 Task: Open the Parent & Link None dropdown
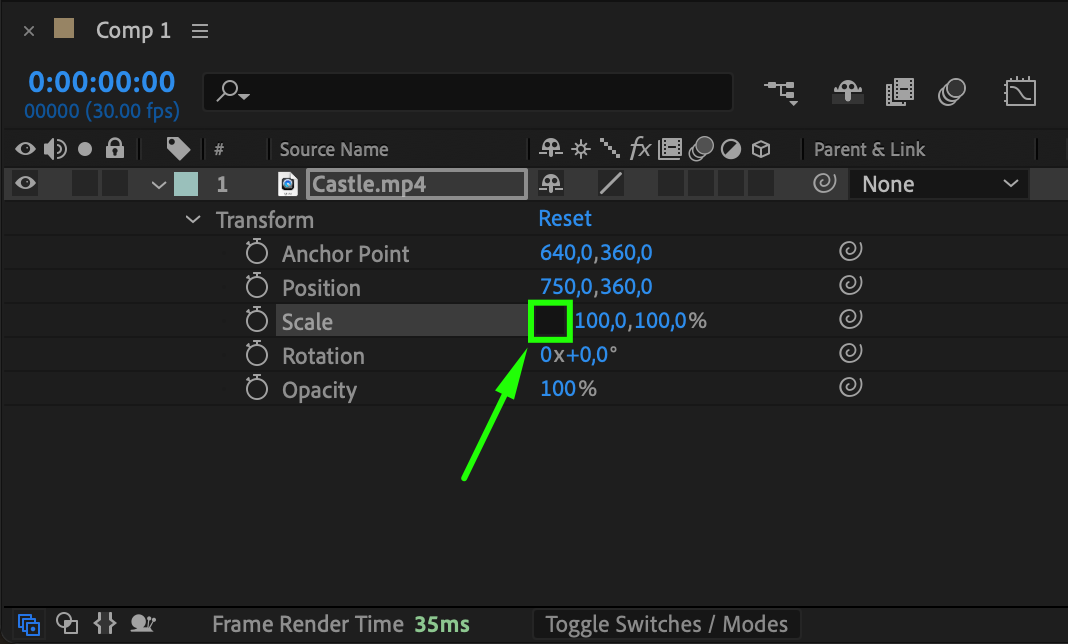coord(938,184)
